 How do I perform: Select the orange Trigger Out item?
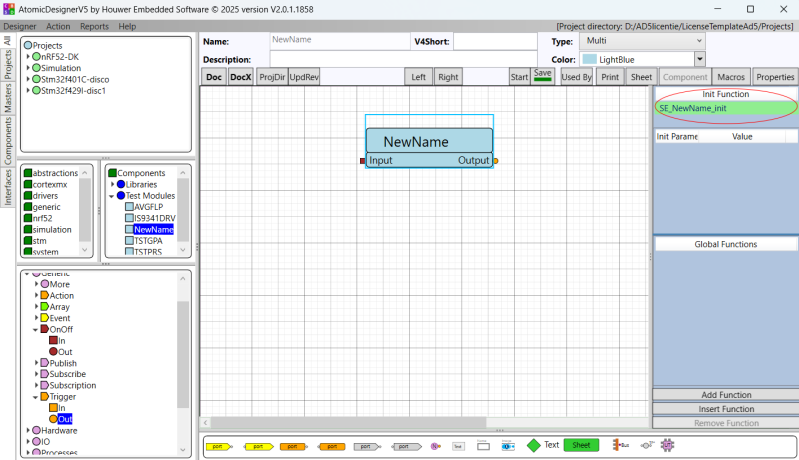[65, 419]
